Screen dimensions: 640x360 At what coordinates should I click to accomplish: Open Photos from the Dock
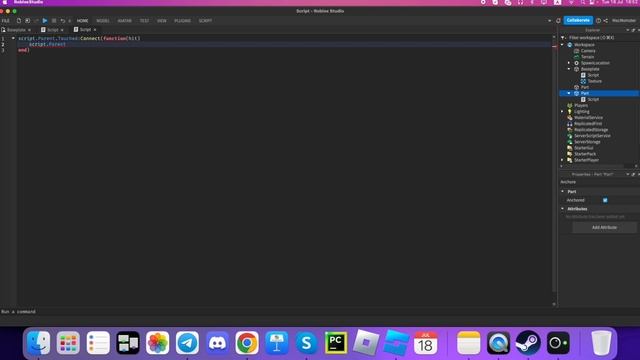158,343
